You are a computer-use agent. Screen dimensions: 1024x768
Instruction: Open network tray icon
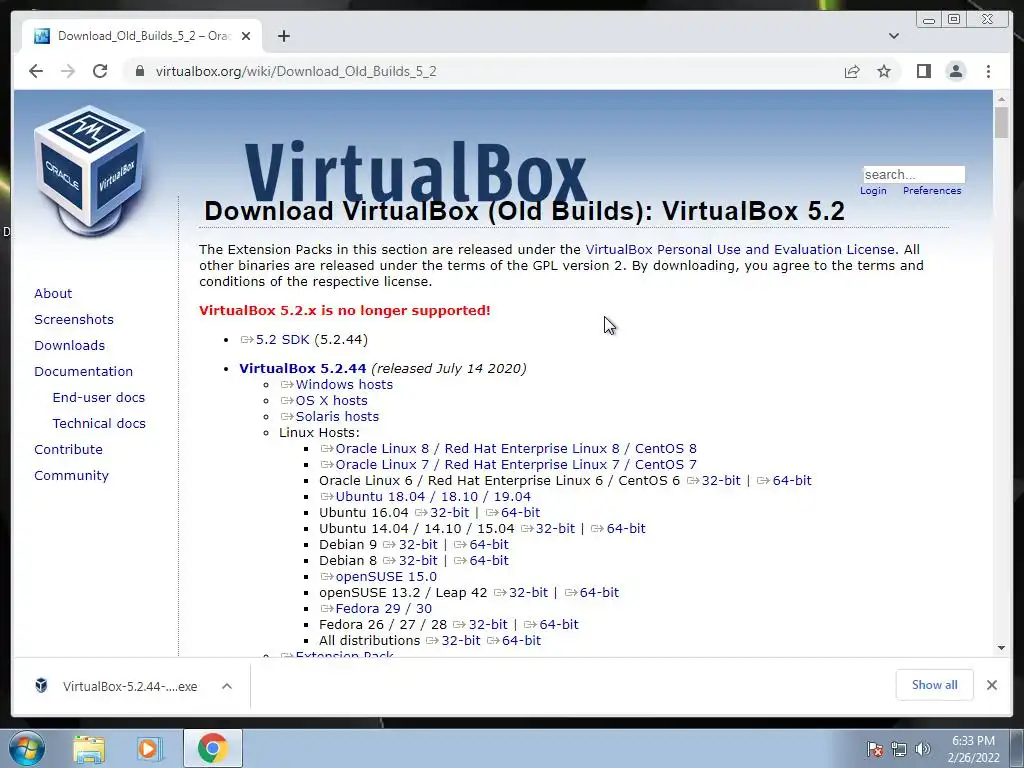click(899, 749)
